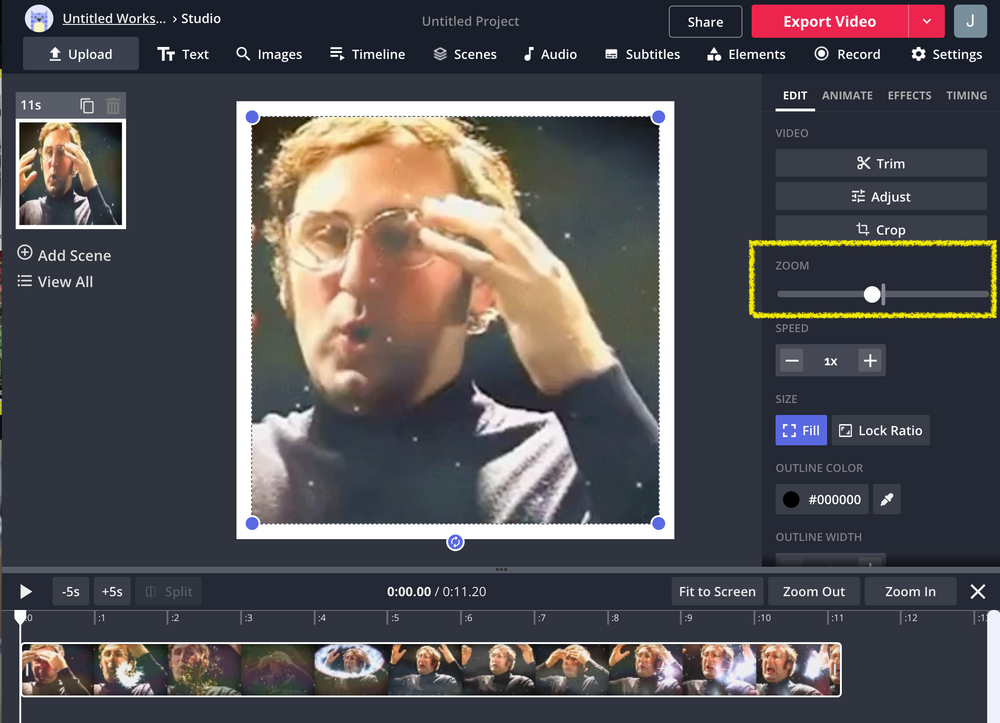Duplicate the 11s scene

[86, 104]
